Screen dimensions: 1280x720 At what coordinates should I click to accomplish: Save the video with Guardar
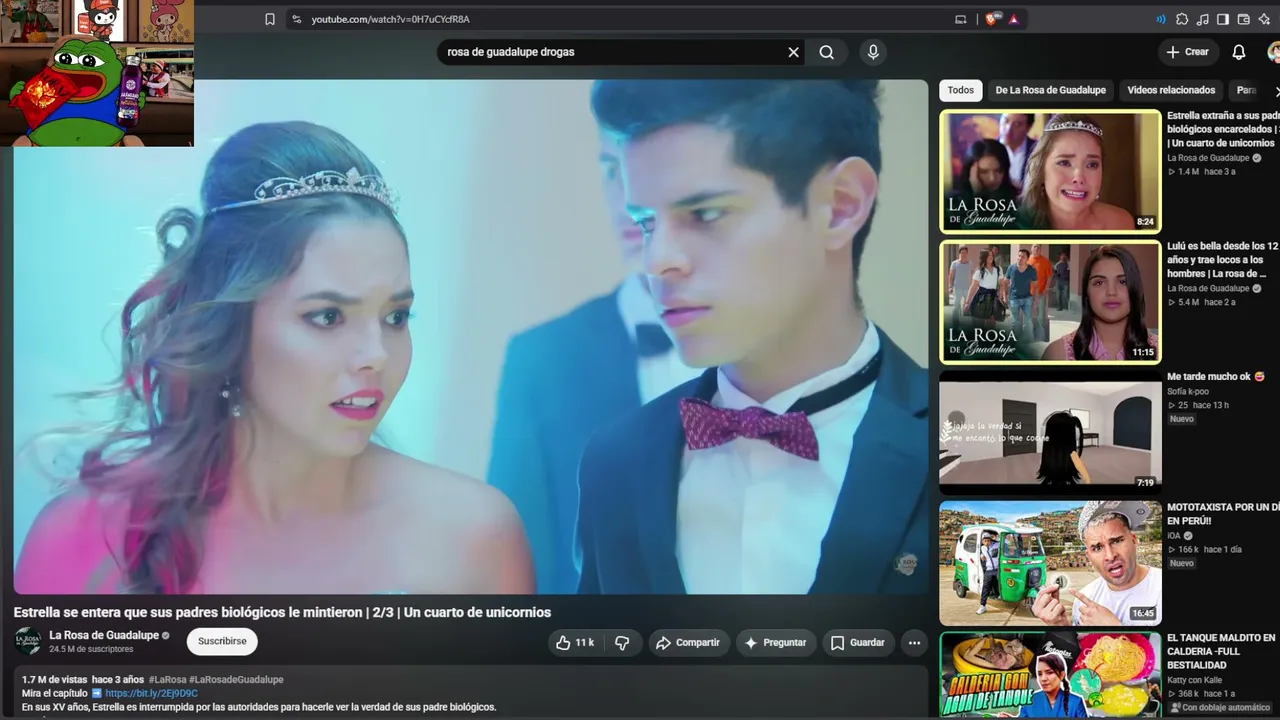(x=858, y=643)
